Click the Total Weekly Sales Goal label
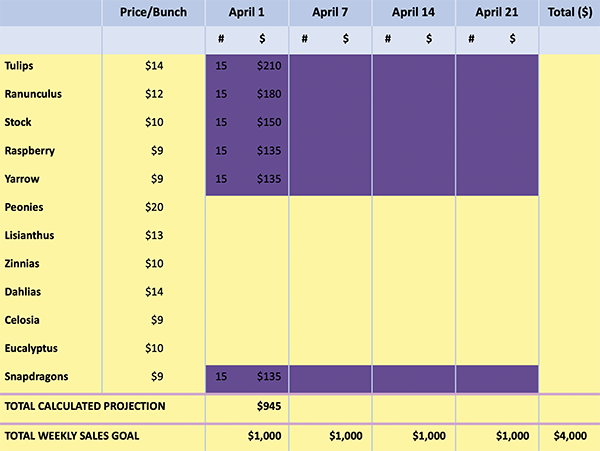The image size is (600, 451). 72,436
